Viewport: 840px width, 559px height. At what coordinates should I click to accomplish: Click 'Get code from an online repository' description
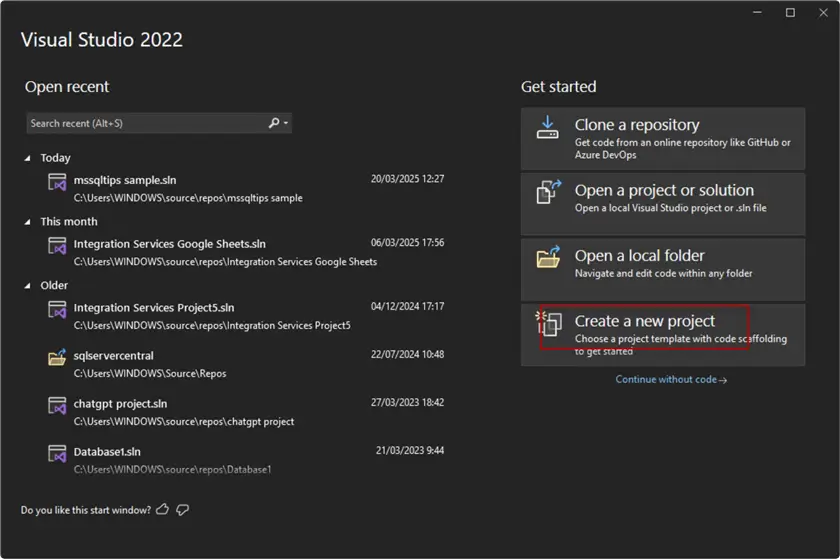682,148
